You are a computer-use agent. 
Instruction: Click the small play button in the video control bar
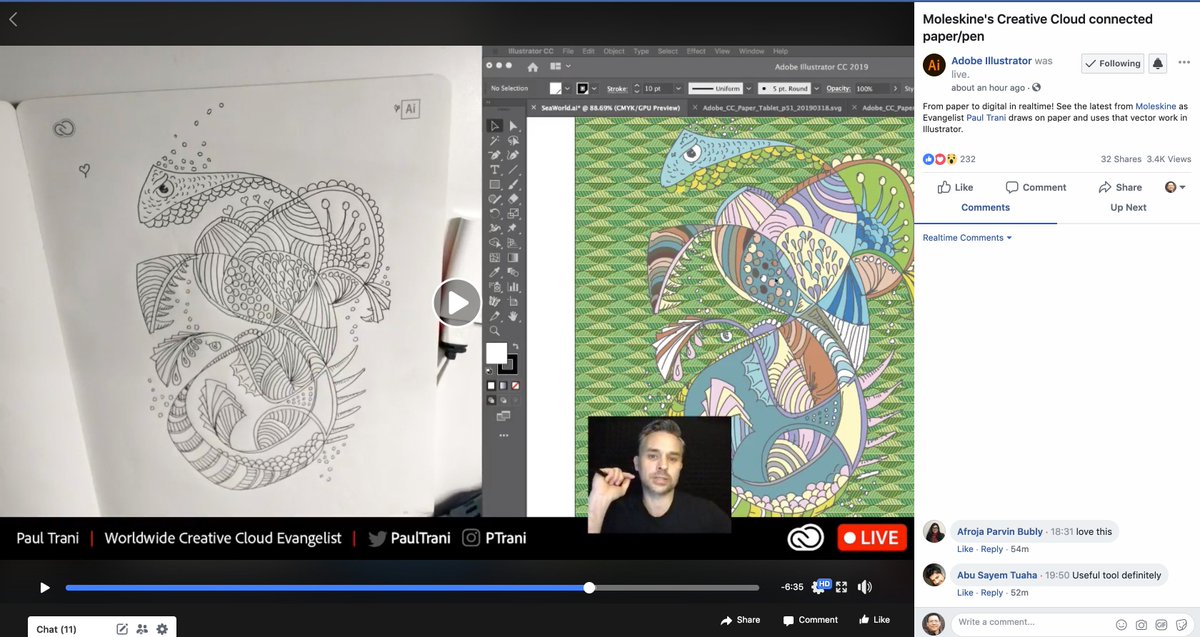(44, 588)
